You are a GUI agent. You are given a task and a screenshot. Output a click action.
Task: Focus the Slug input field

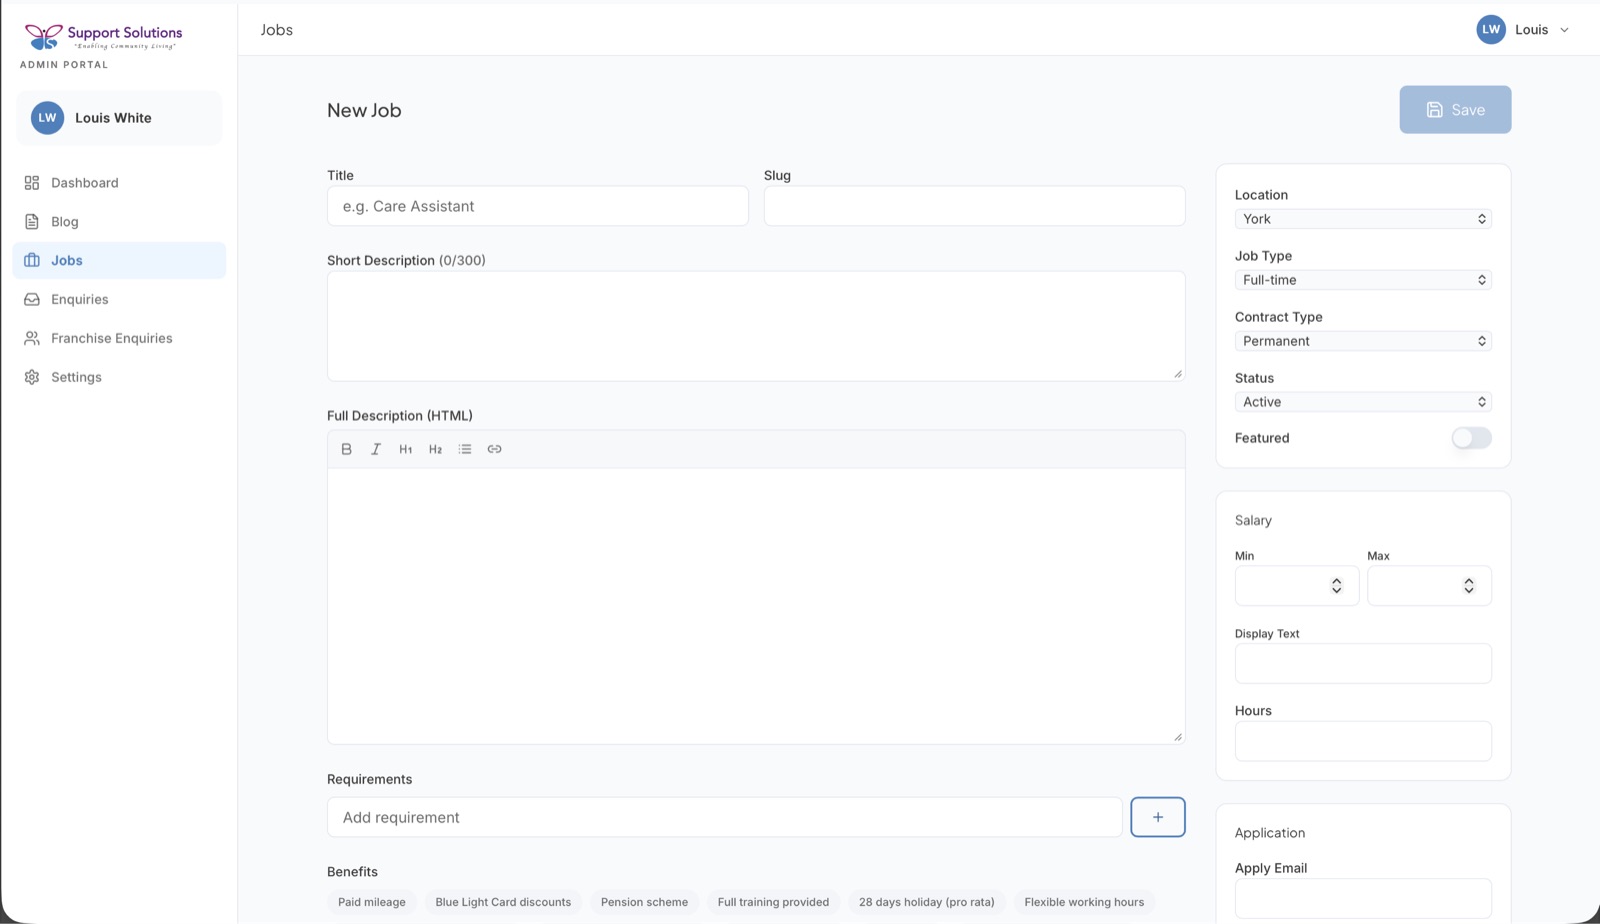pos(975,206)
